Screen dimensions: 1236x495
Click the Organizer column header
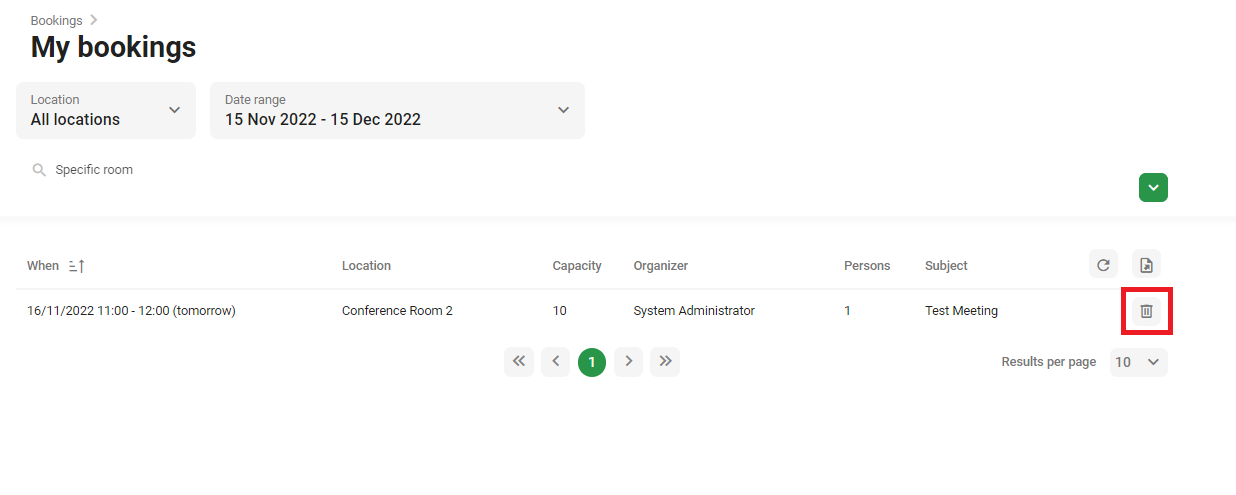pyautogui.click(x=660, y=266)
